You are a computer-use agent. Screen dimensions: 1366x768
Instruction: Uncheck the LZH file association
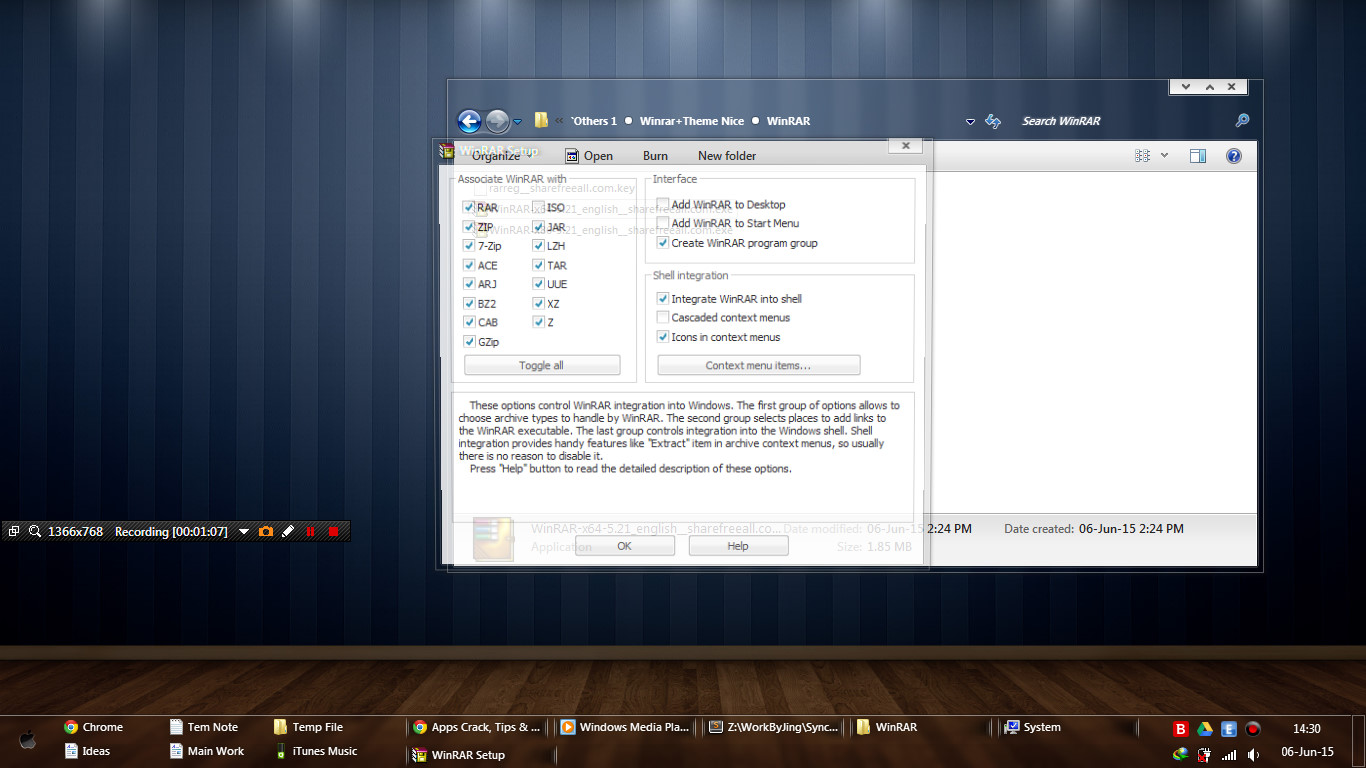[x=539, y=246]
